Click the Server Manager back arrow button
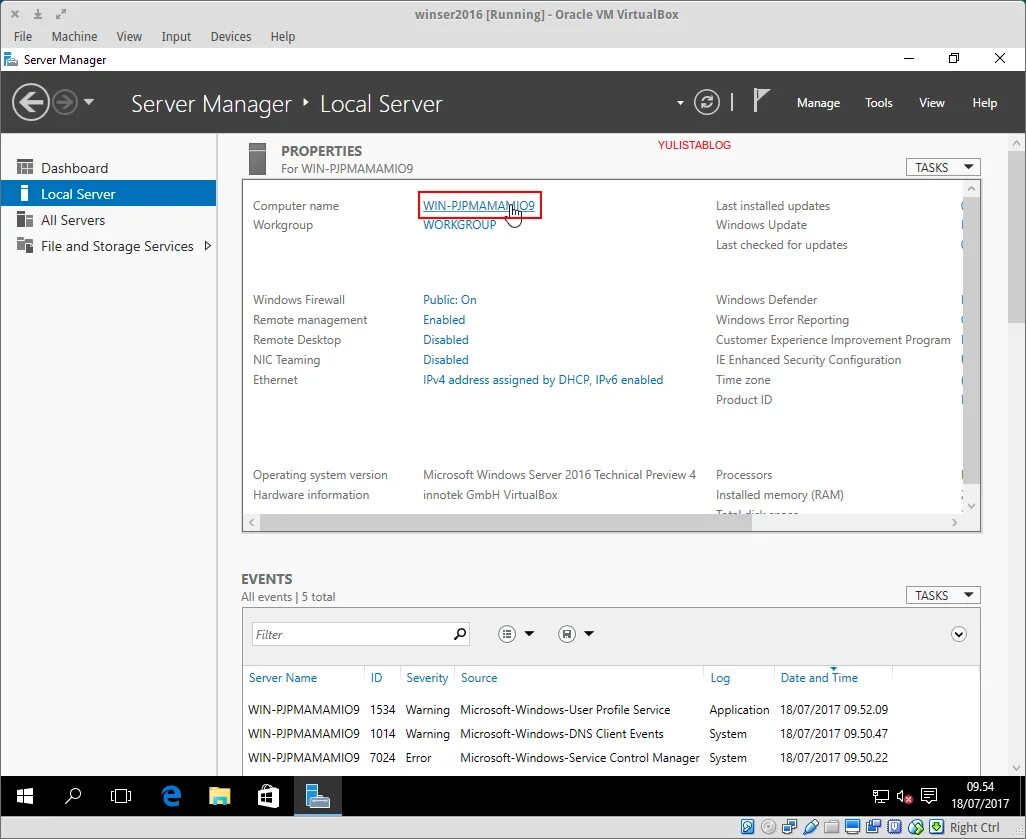This screenshot has height=839, width=1026. (30, 102)
